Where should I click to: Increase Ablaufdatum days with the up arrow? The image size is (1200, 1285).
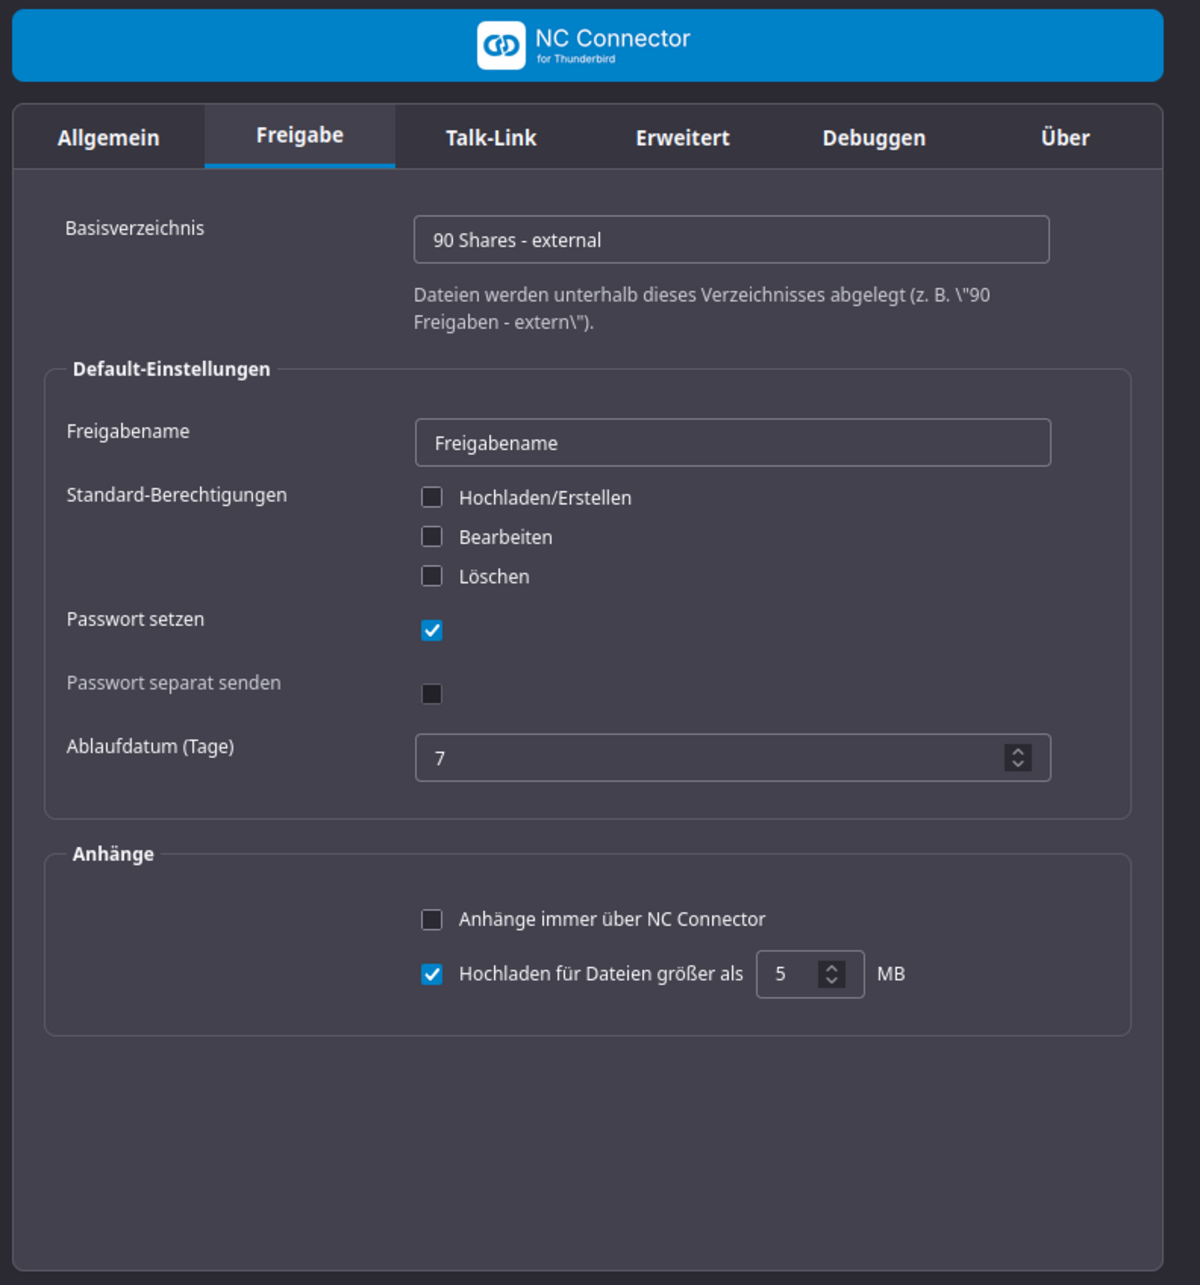tap(1018, 751)
